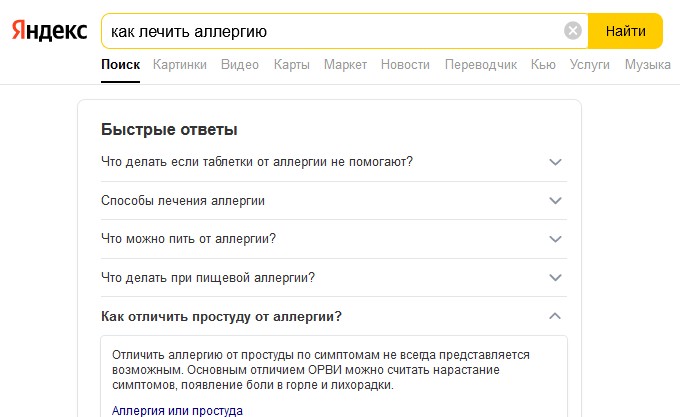Switch to the Кью tab
Screen dimensions: 680x417
[543, 65]
